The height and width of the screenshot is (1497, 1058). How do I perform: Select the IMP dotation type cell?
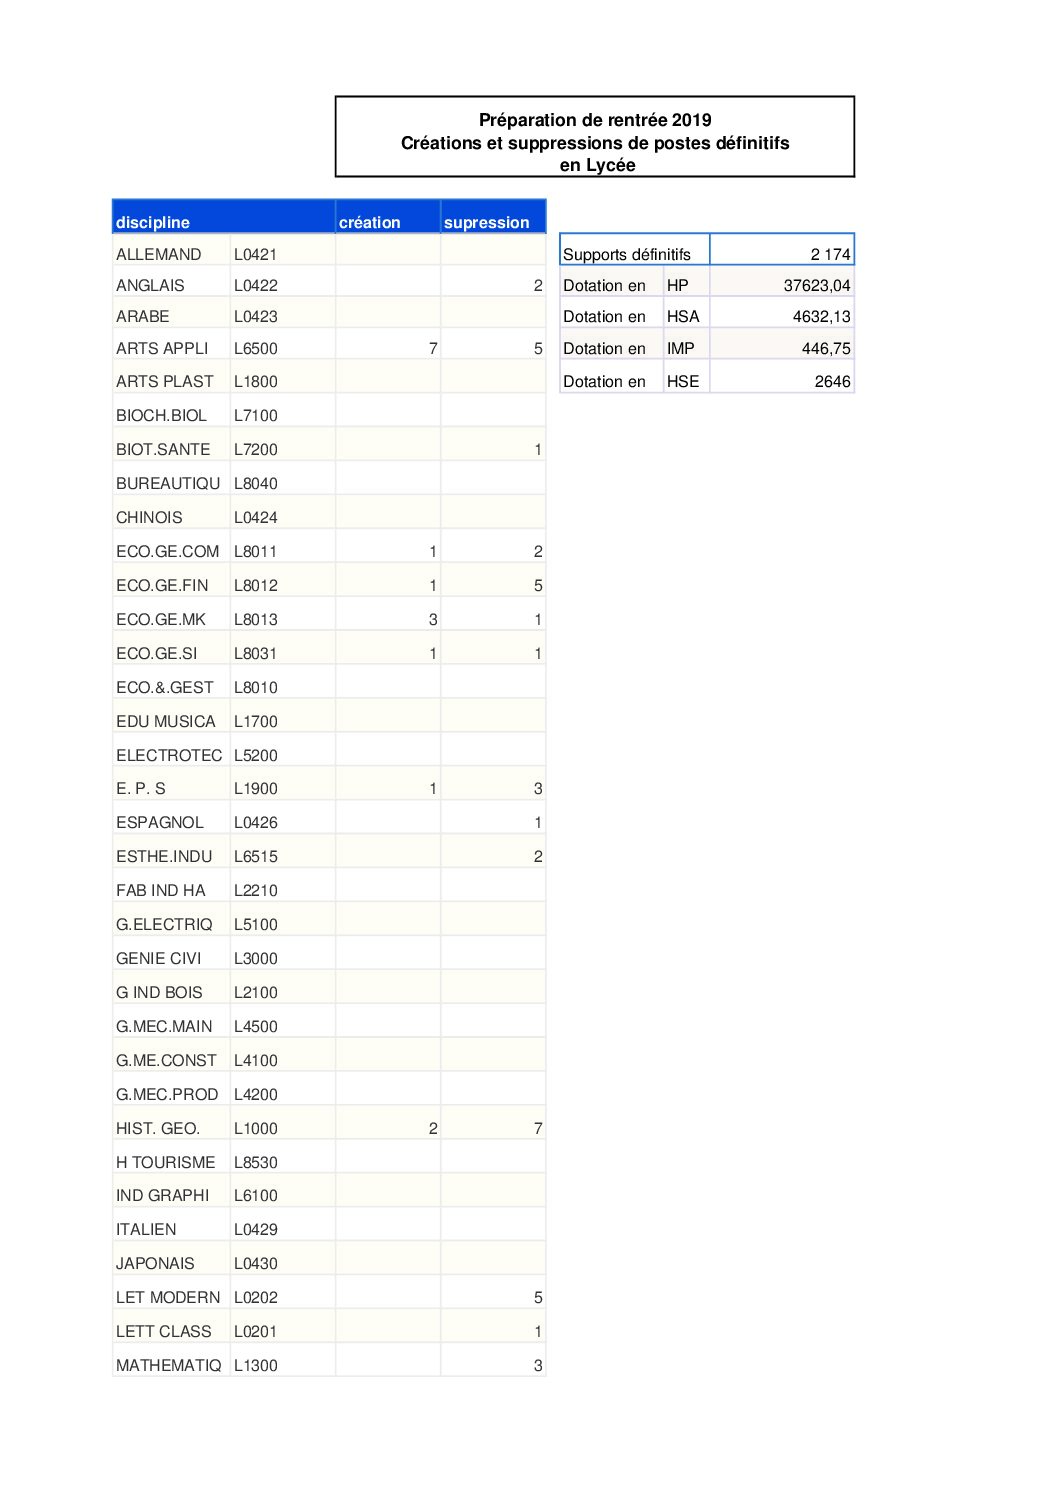coord(686,345)
